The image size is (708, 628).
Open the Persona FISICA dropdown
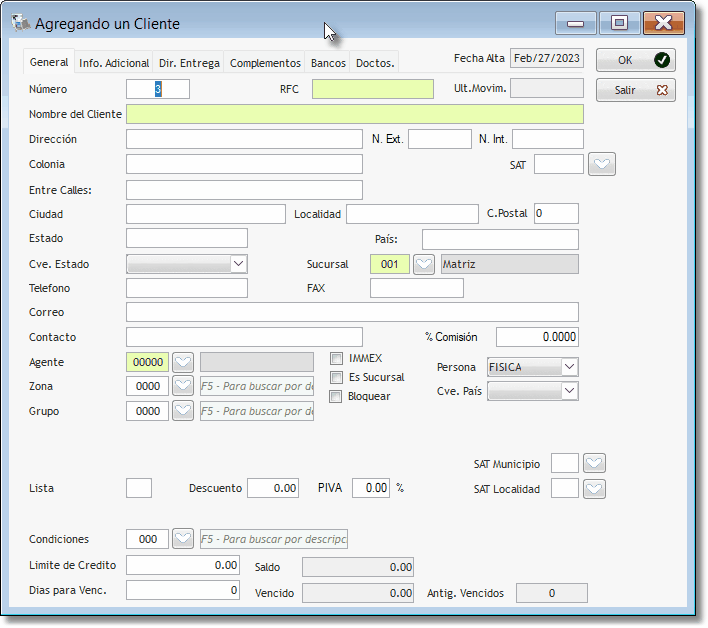point(569,367)
